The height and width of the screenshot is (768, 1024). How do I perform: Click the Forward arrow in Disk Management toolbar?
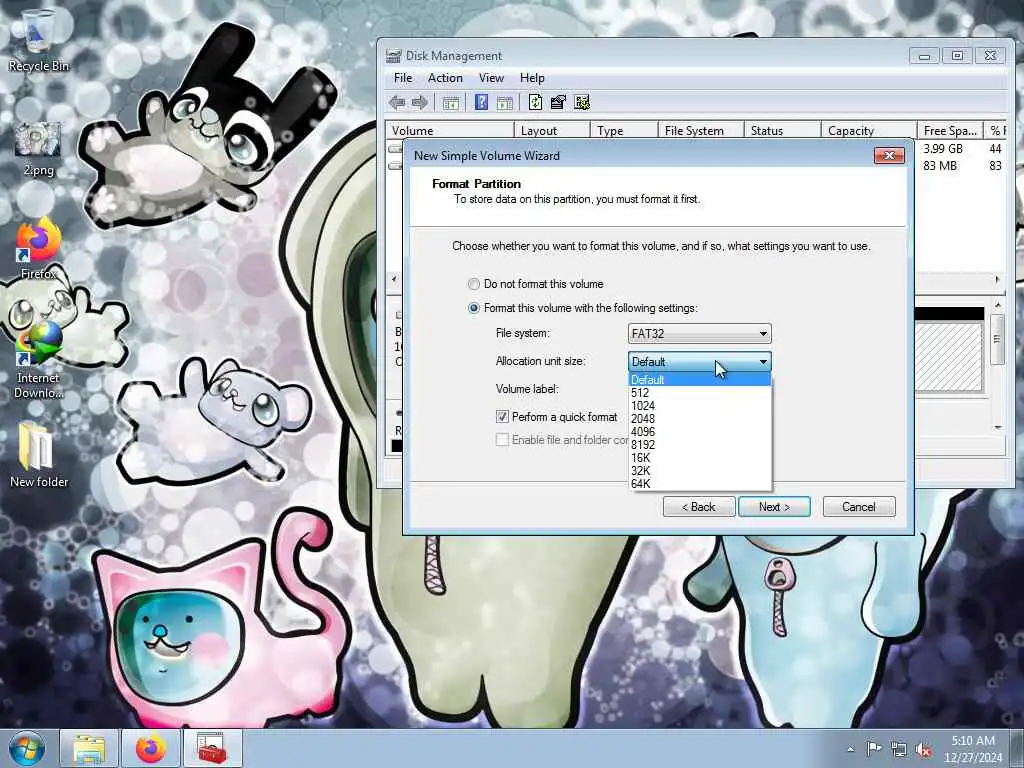[x=420, y=102]
